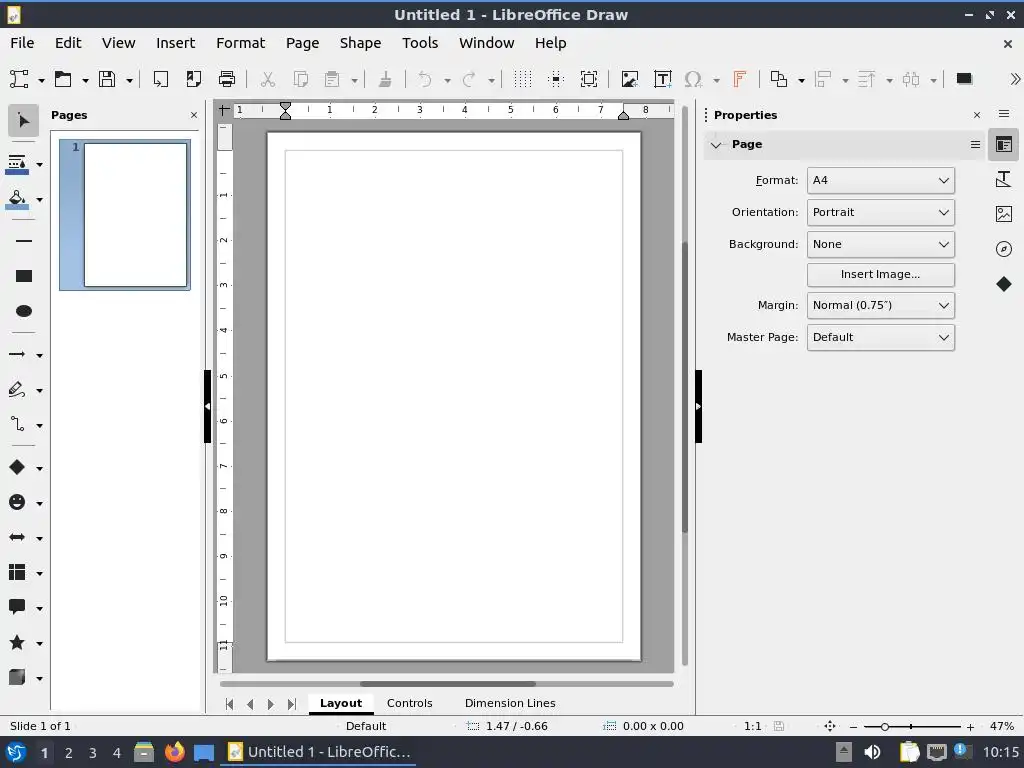This screenshot has width=1024, height=768.
Task: Click Insert Special Character omega icon
Action: point(693,79)
